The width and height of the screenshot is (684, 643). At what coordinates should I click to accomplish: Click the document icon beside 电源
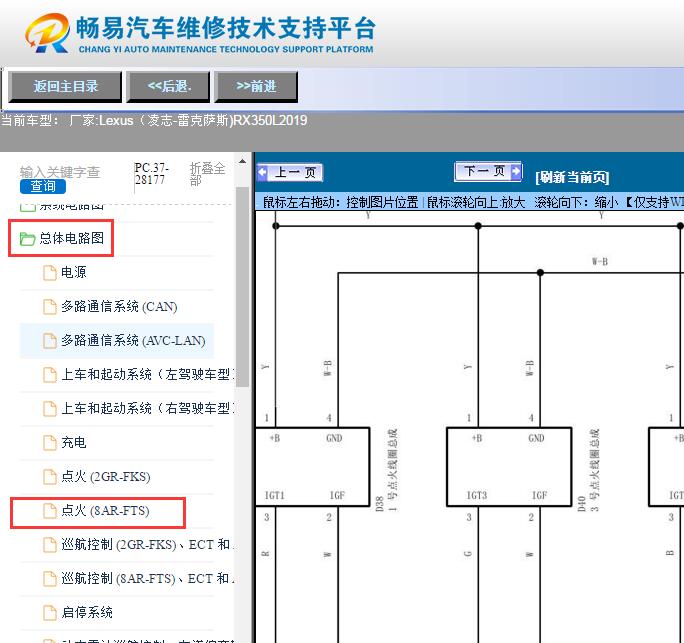(x=50, y=273)
